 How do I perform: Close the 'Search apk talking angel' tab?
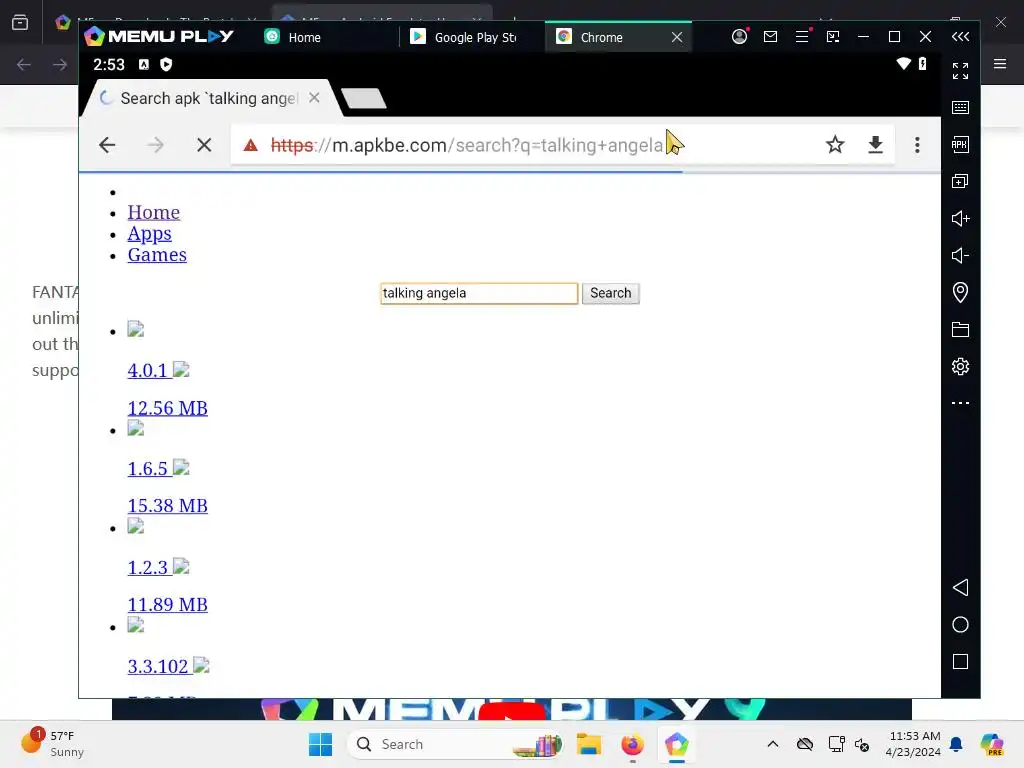314,98
